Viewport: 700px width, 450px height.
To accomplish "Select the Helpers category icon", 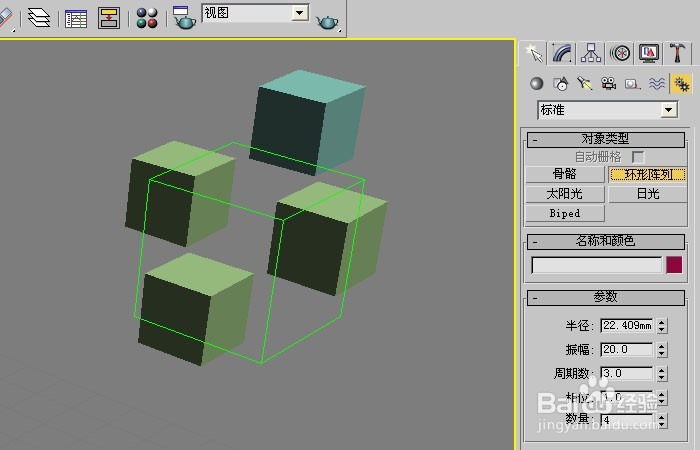I will (x=632, y=83).
